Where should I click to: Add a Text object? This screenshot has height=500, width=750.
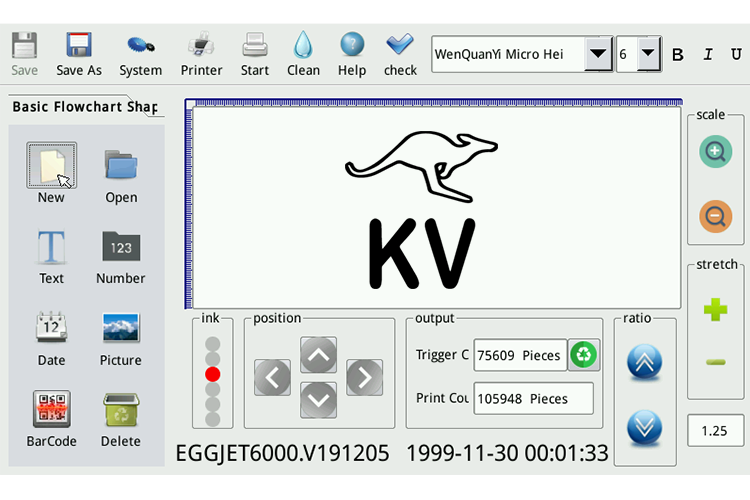click(x=51, y=247)
